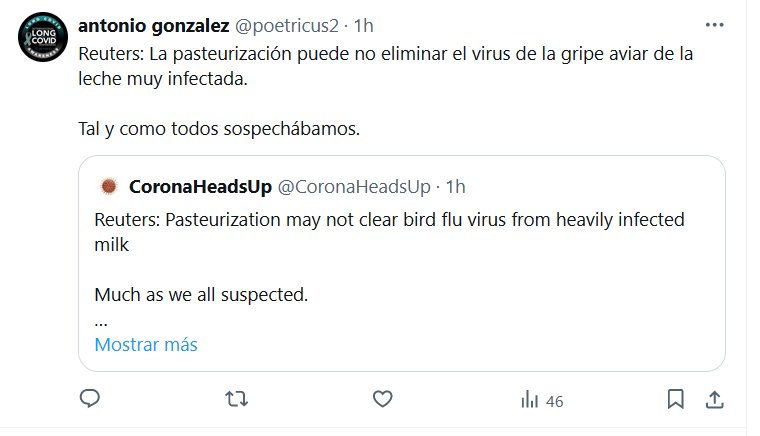Click the repost arrows icon

coord(235,399)
